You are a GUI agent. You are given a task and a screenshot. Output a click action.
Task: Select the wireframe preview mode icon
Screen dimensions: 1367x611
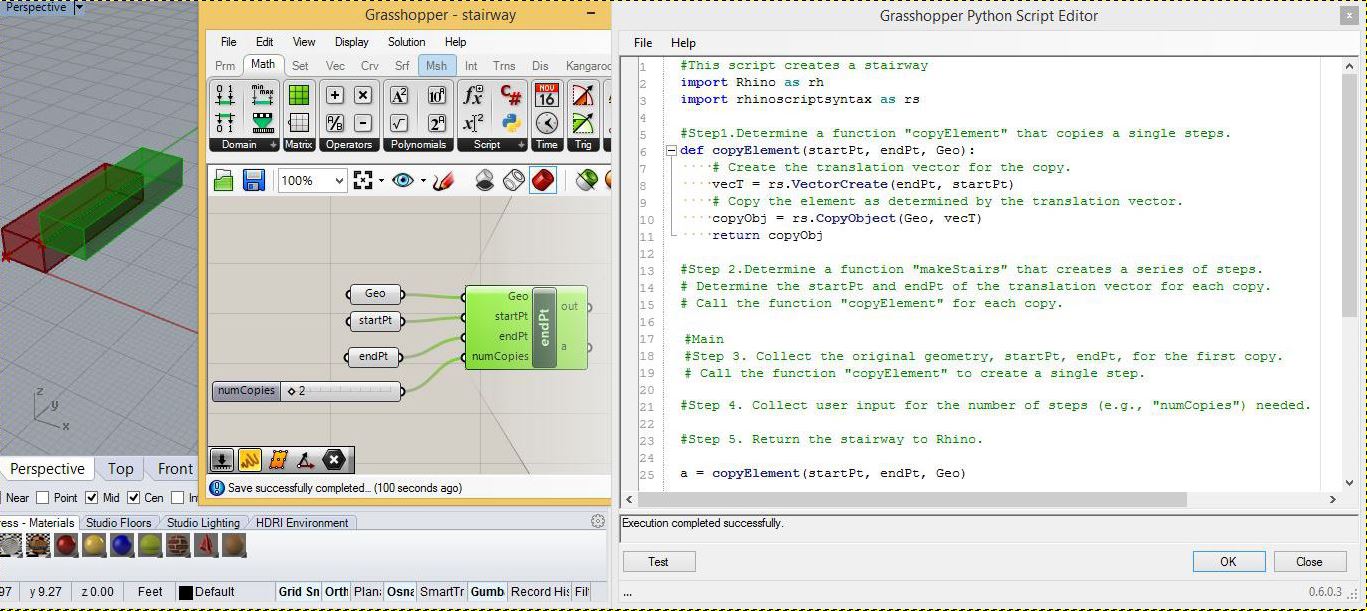click(513, 181)
